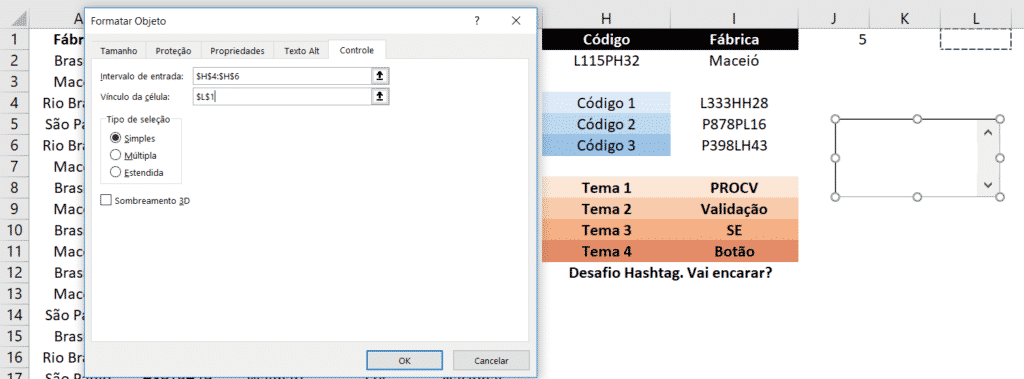Select row 8 header
1024x379 pixels.
pyautogui.click(x=15, y=188)
